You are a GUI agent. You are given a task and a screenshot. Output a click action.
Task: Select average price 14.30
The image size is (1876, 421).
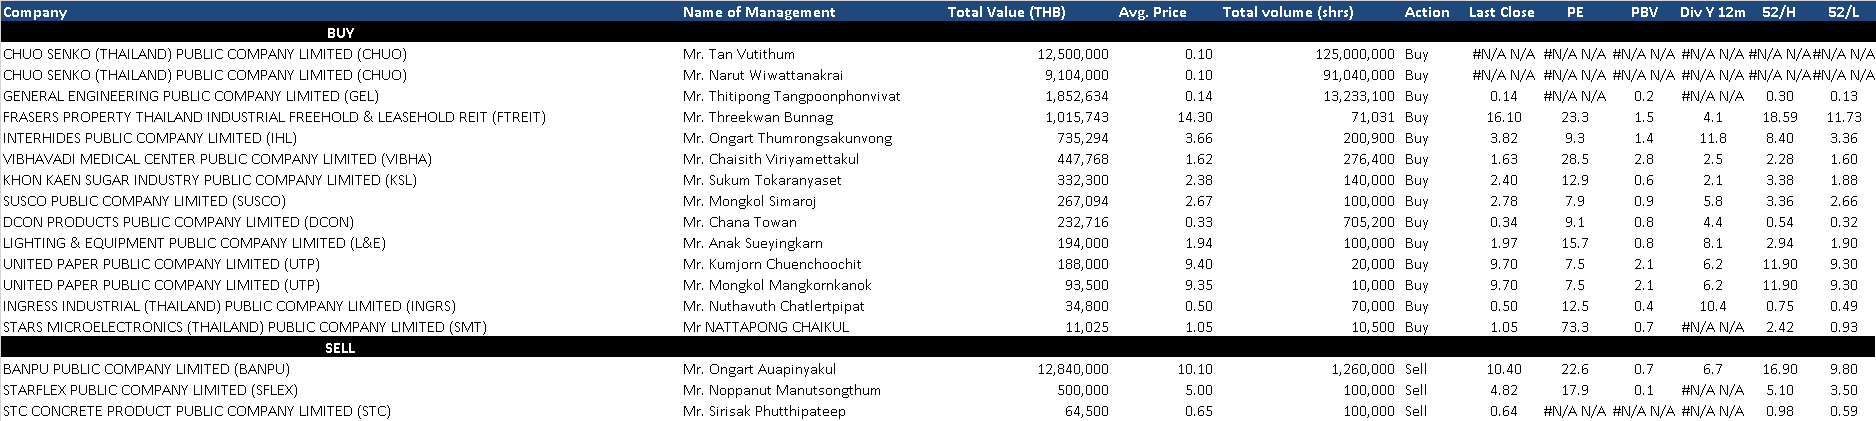click(x=1196, y=117)
